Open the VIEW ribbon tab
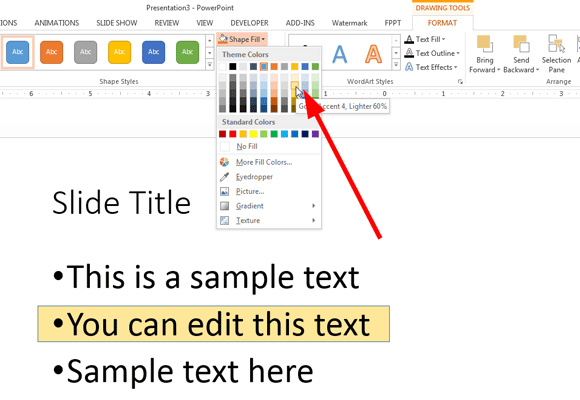This screenshot has height=400, width=580. pos(205,23)
